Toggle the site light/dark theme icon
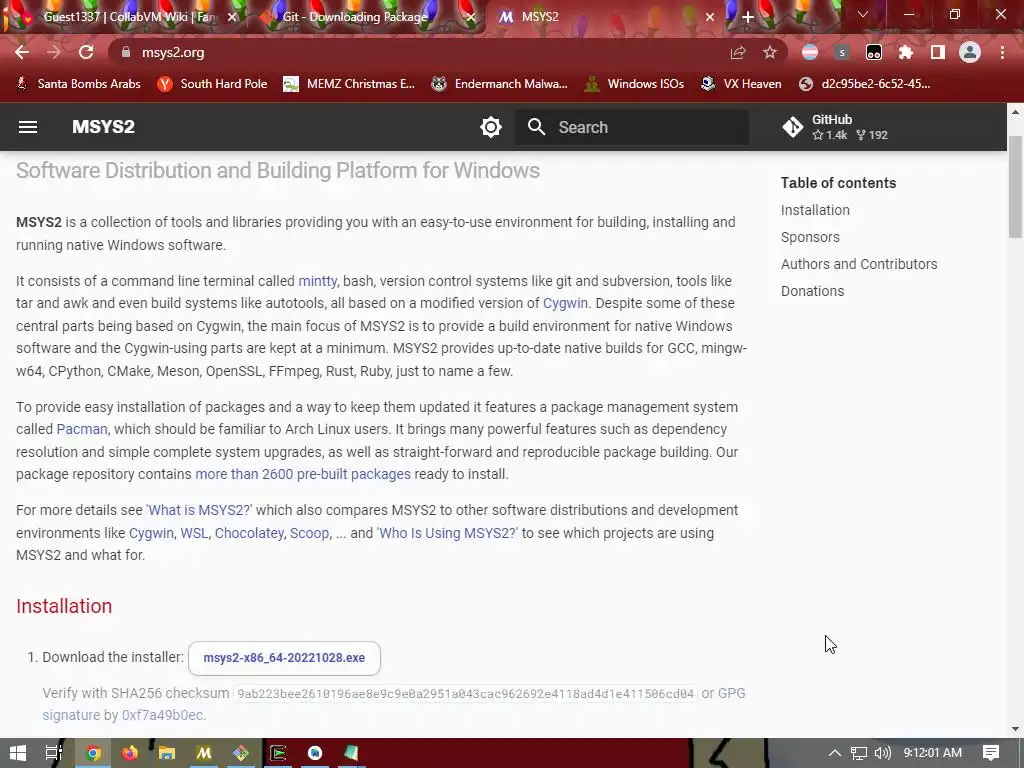 point(490,127)
